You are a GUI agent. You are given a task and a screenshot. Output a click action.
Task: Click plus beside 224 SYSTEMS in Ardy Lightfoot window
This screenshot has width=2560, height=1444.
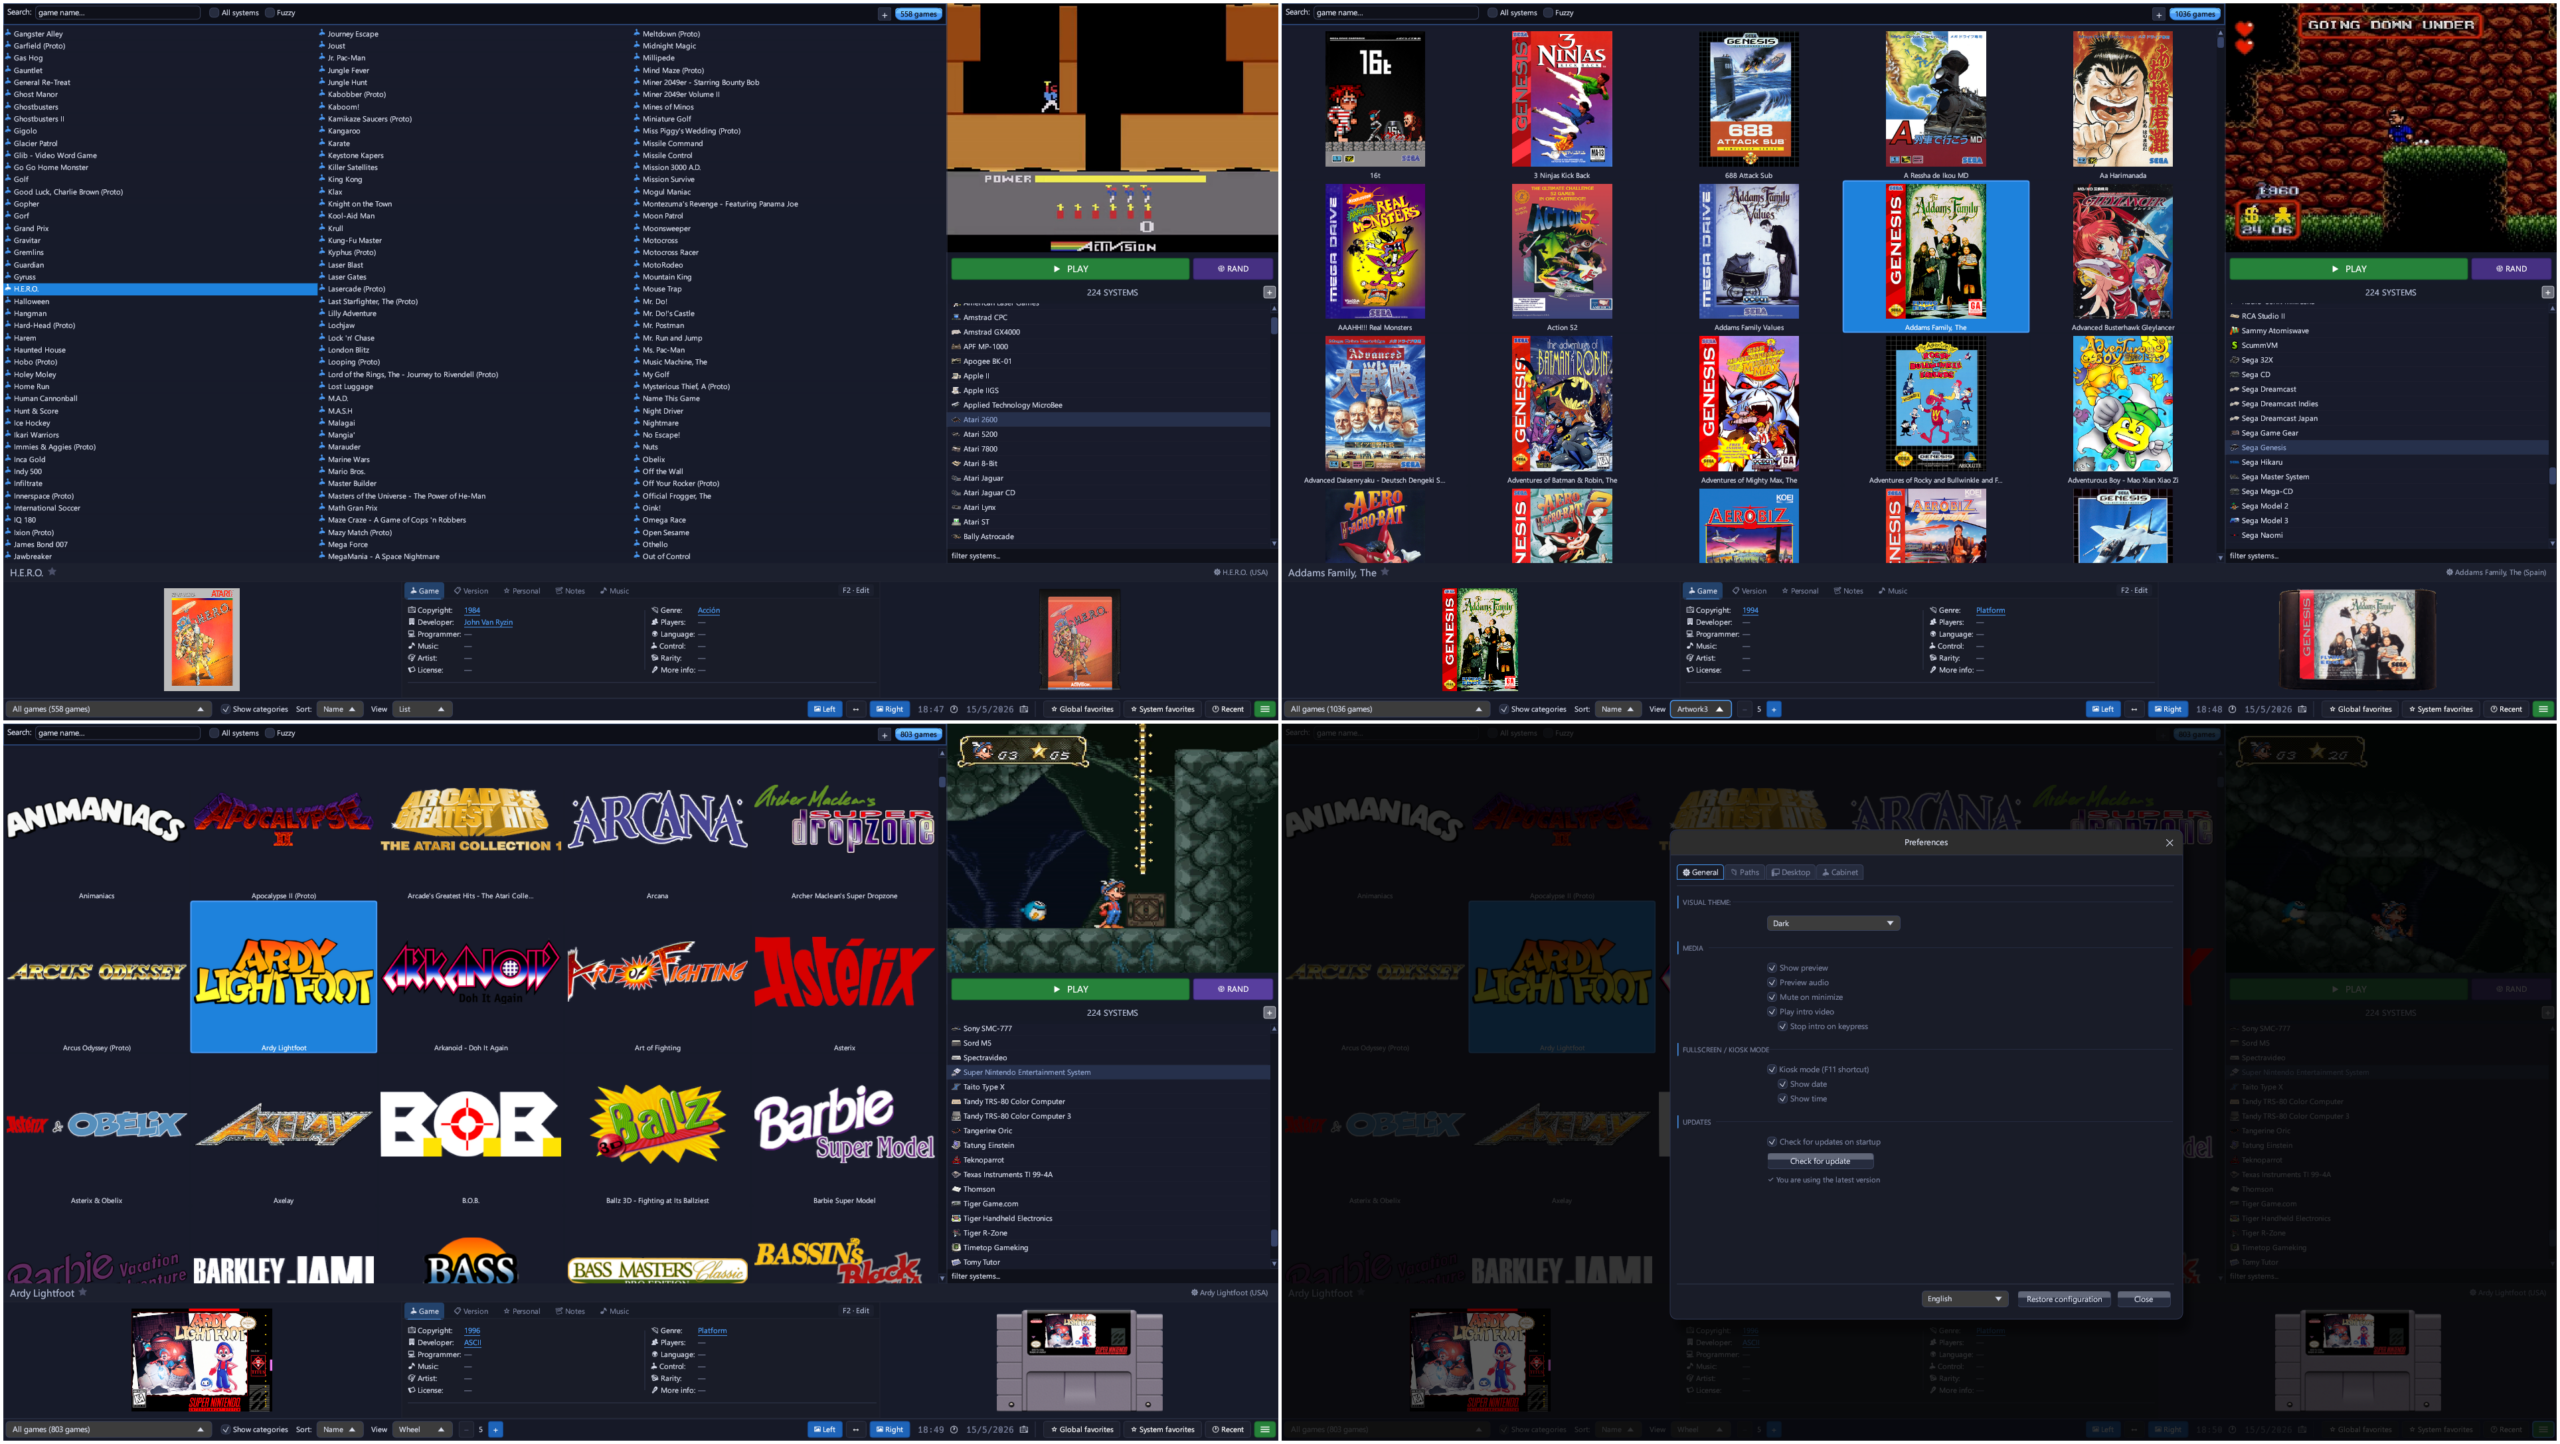(1269, 1012)
